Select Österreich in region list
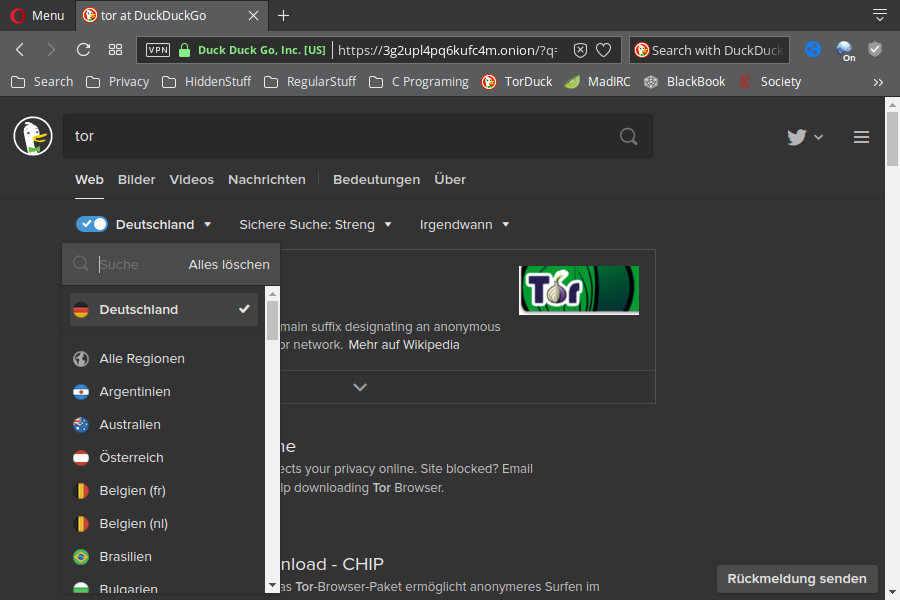 [x=164, y=458]
